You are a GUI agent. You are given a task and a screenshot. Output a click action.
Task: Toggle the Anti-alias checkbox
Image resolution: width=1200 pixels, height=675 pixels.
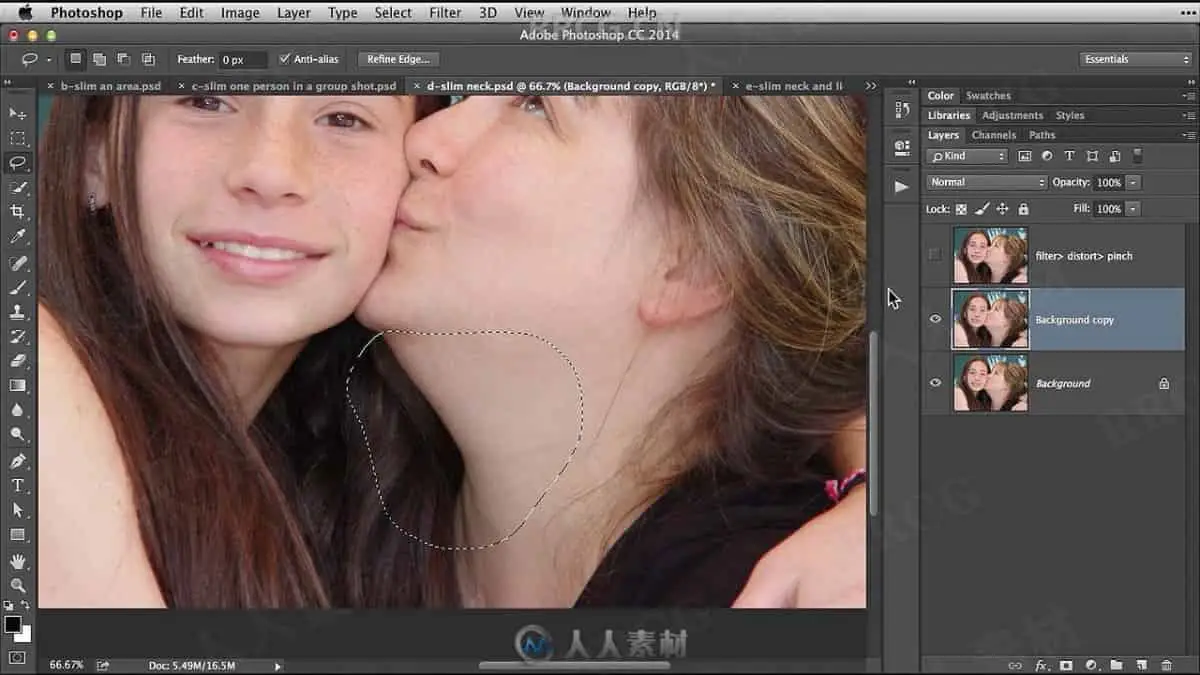point(285,59)
